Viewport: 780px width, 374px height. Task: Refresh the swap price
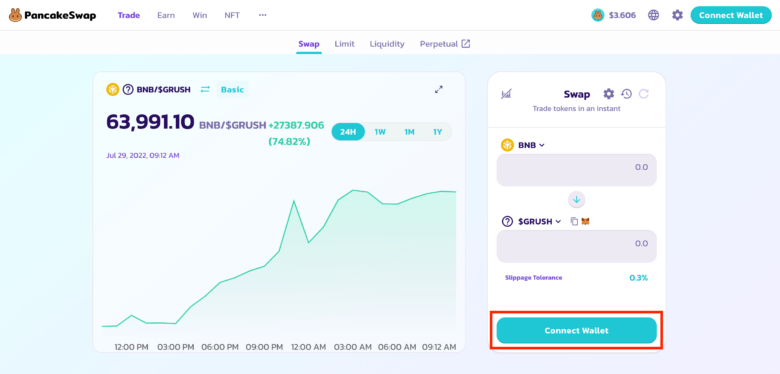coord(644,94)
